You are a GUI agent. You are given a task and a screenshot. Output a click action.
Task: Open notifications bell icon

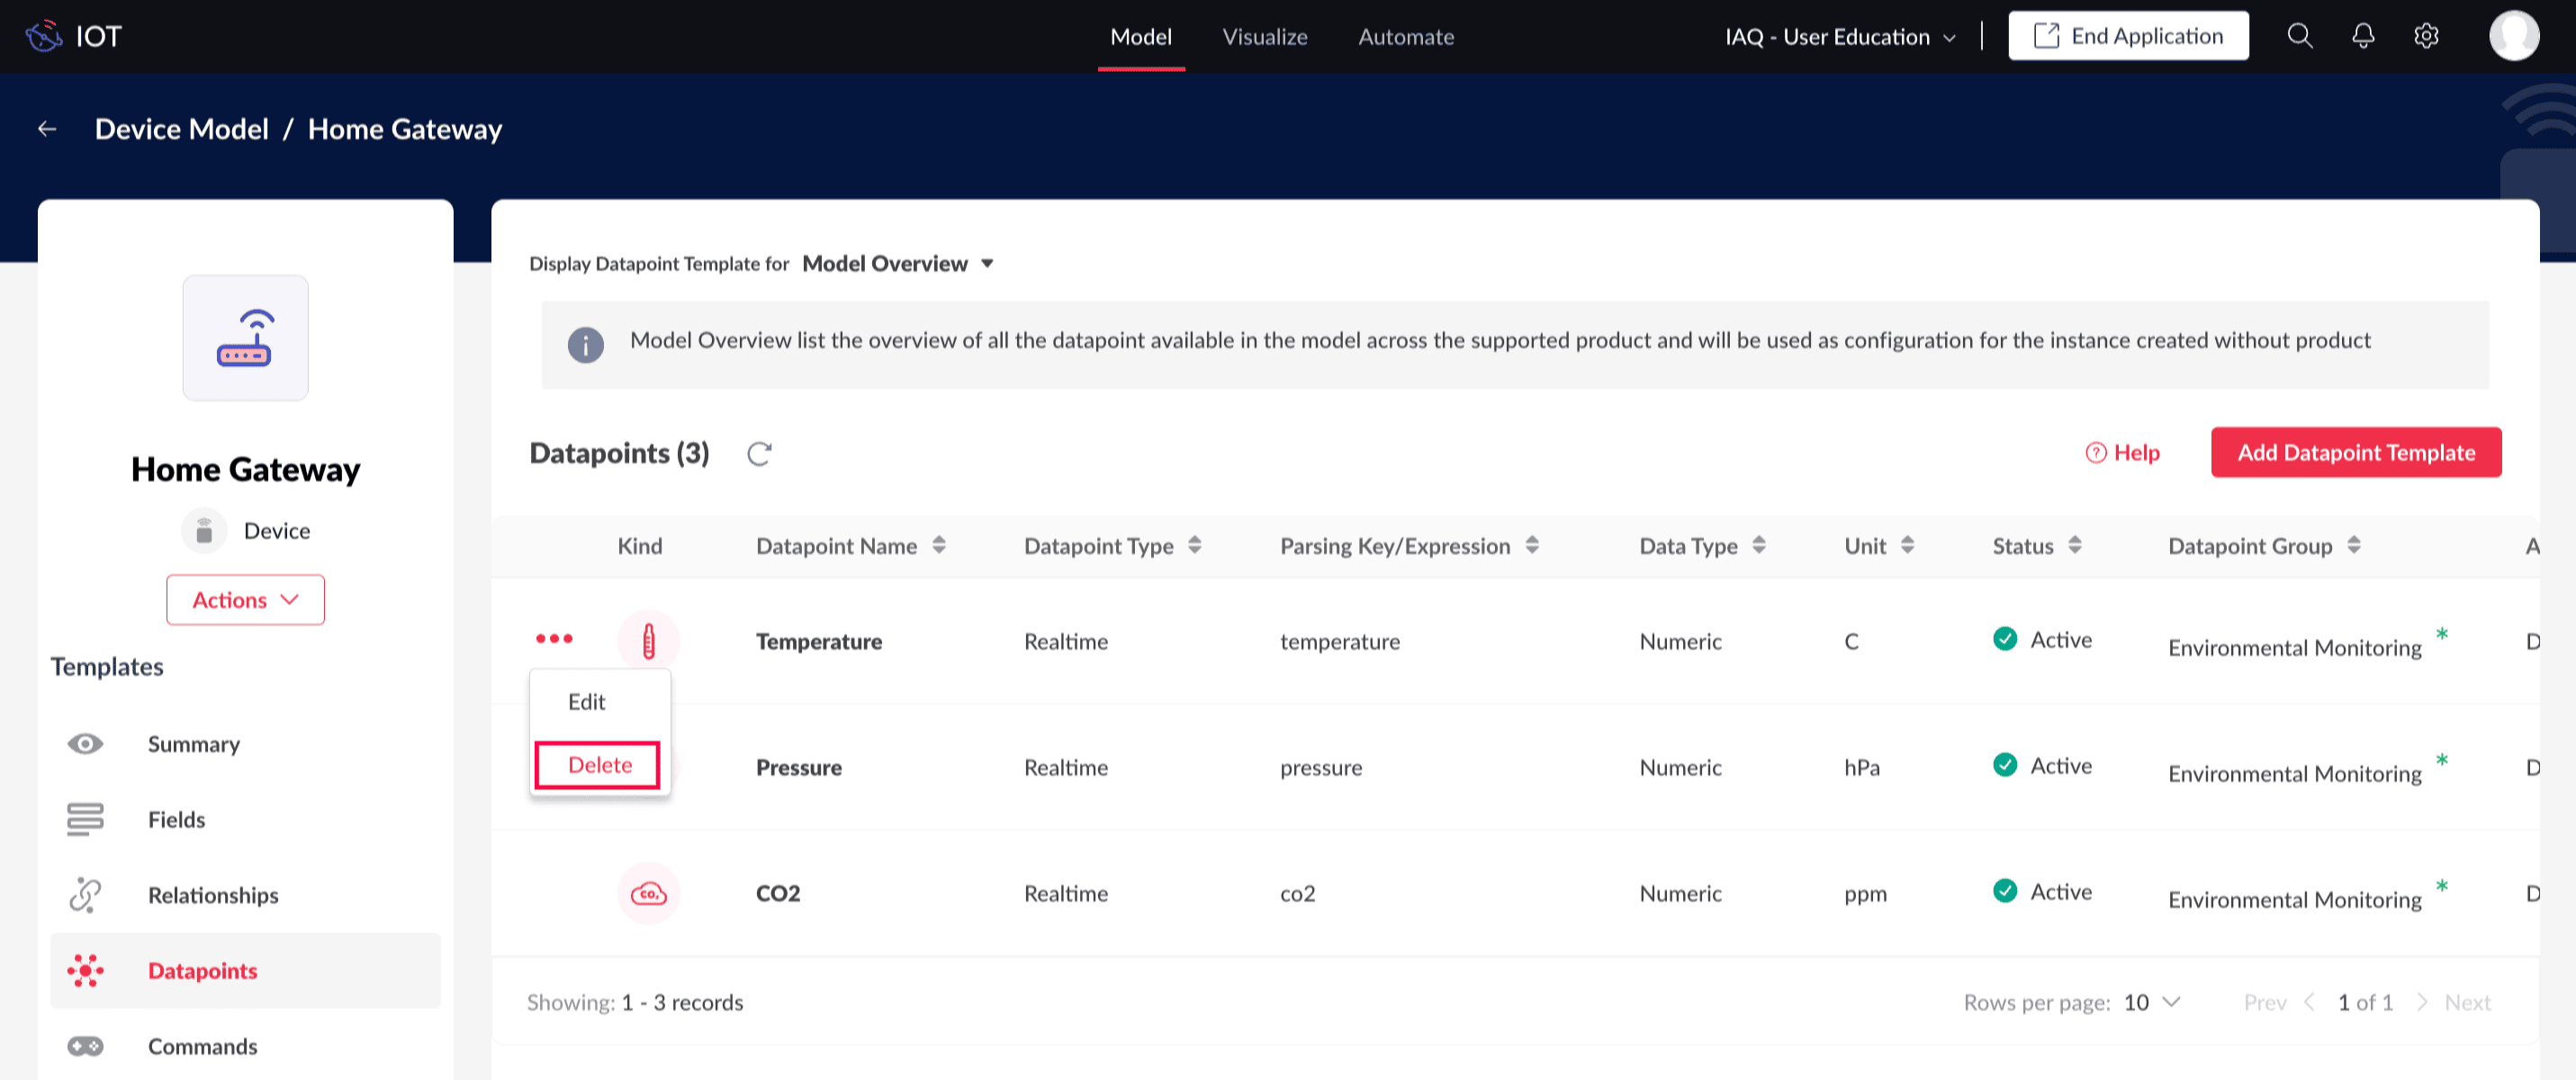coord(2362,37)
